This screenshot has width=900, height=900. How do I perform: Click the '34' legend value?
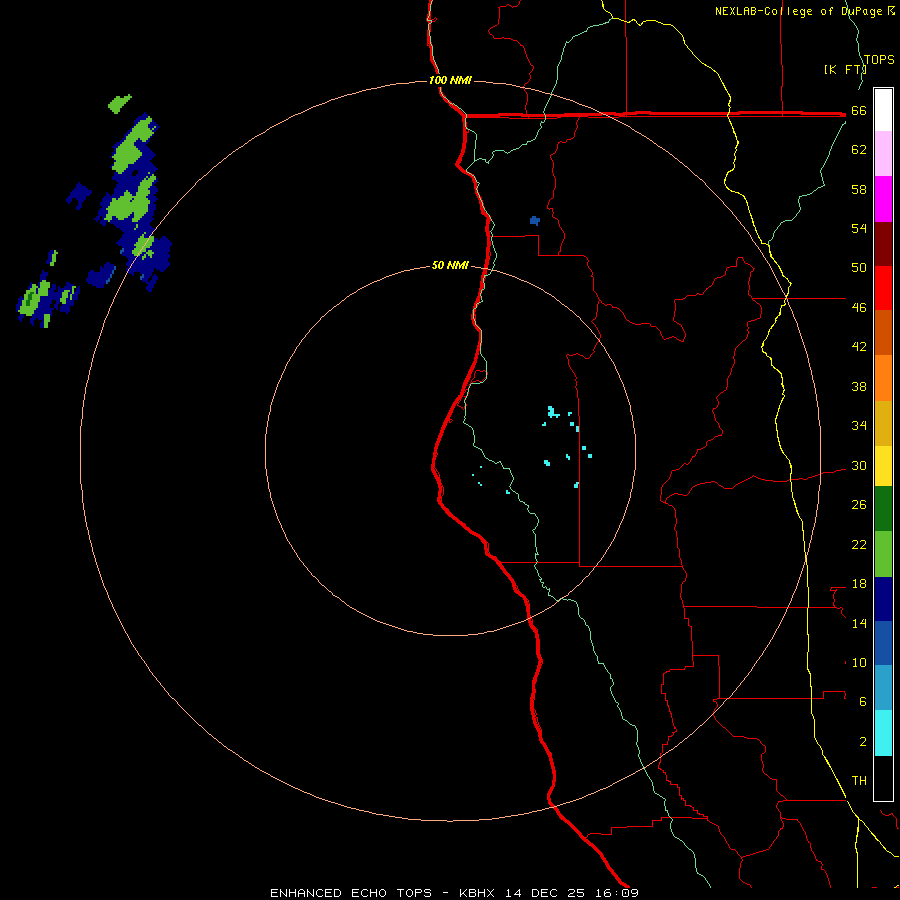pyautogui.click(x=859, y=426)
